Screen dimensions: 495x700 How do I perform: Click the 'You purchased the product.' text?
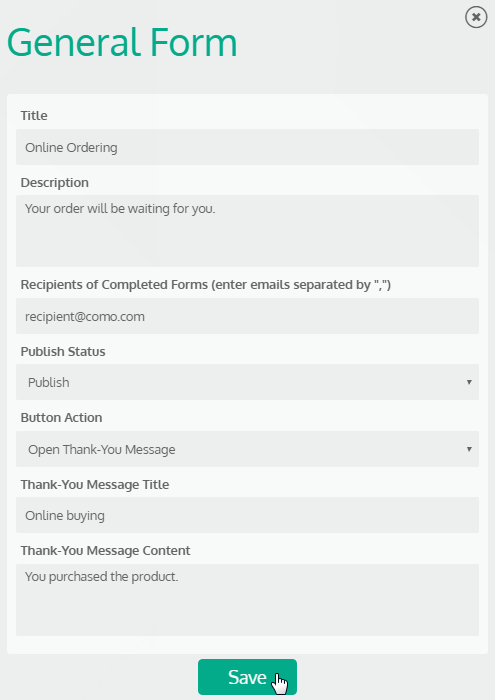101,577
